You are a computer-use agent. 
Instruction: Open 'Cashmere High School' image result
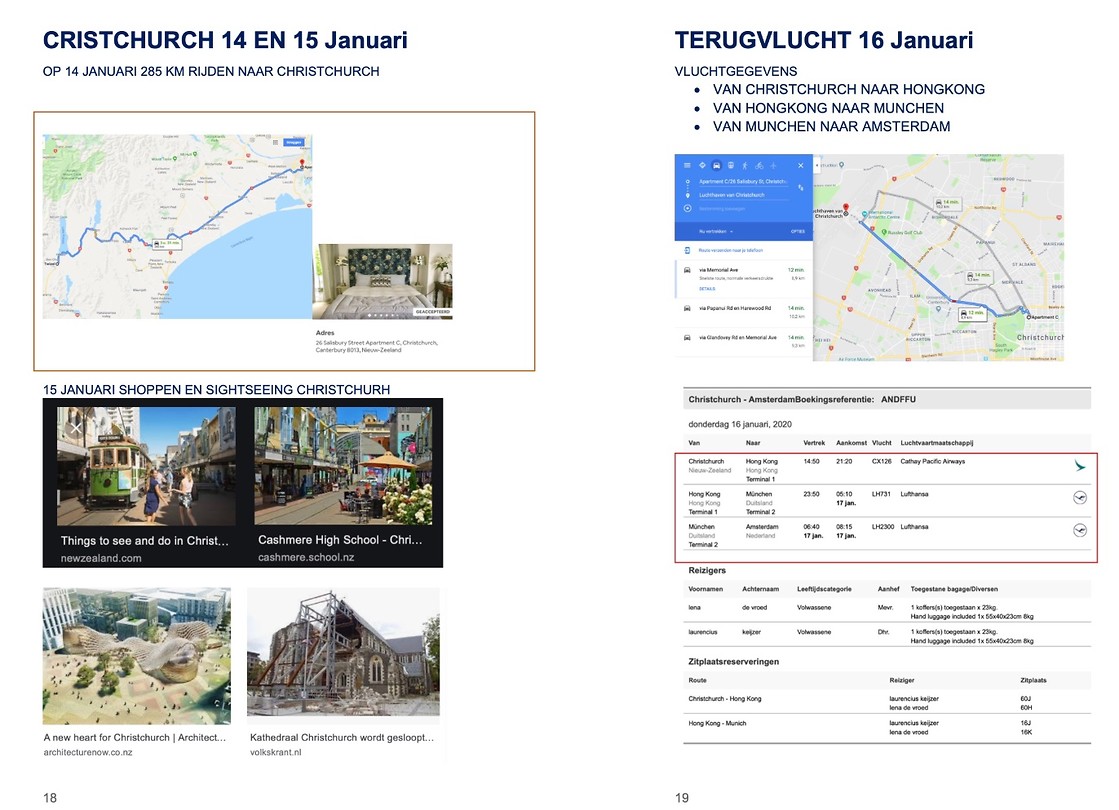(343, 466)
